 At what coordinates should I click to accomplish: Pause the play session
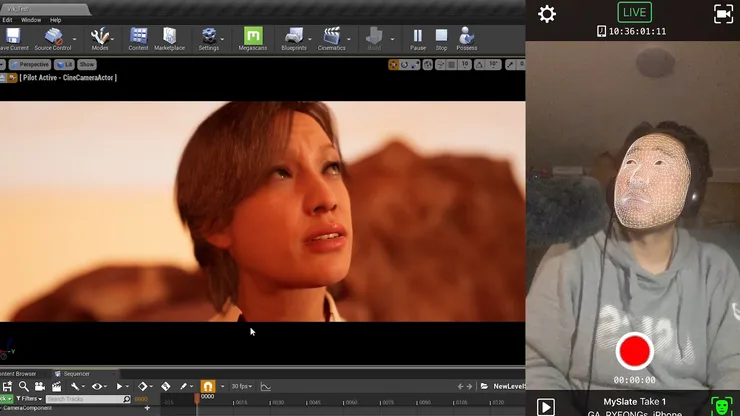[418, 39]
